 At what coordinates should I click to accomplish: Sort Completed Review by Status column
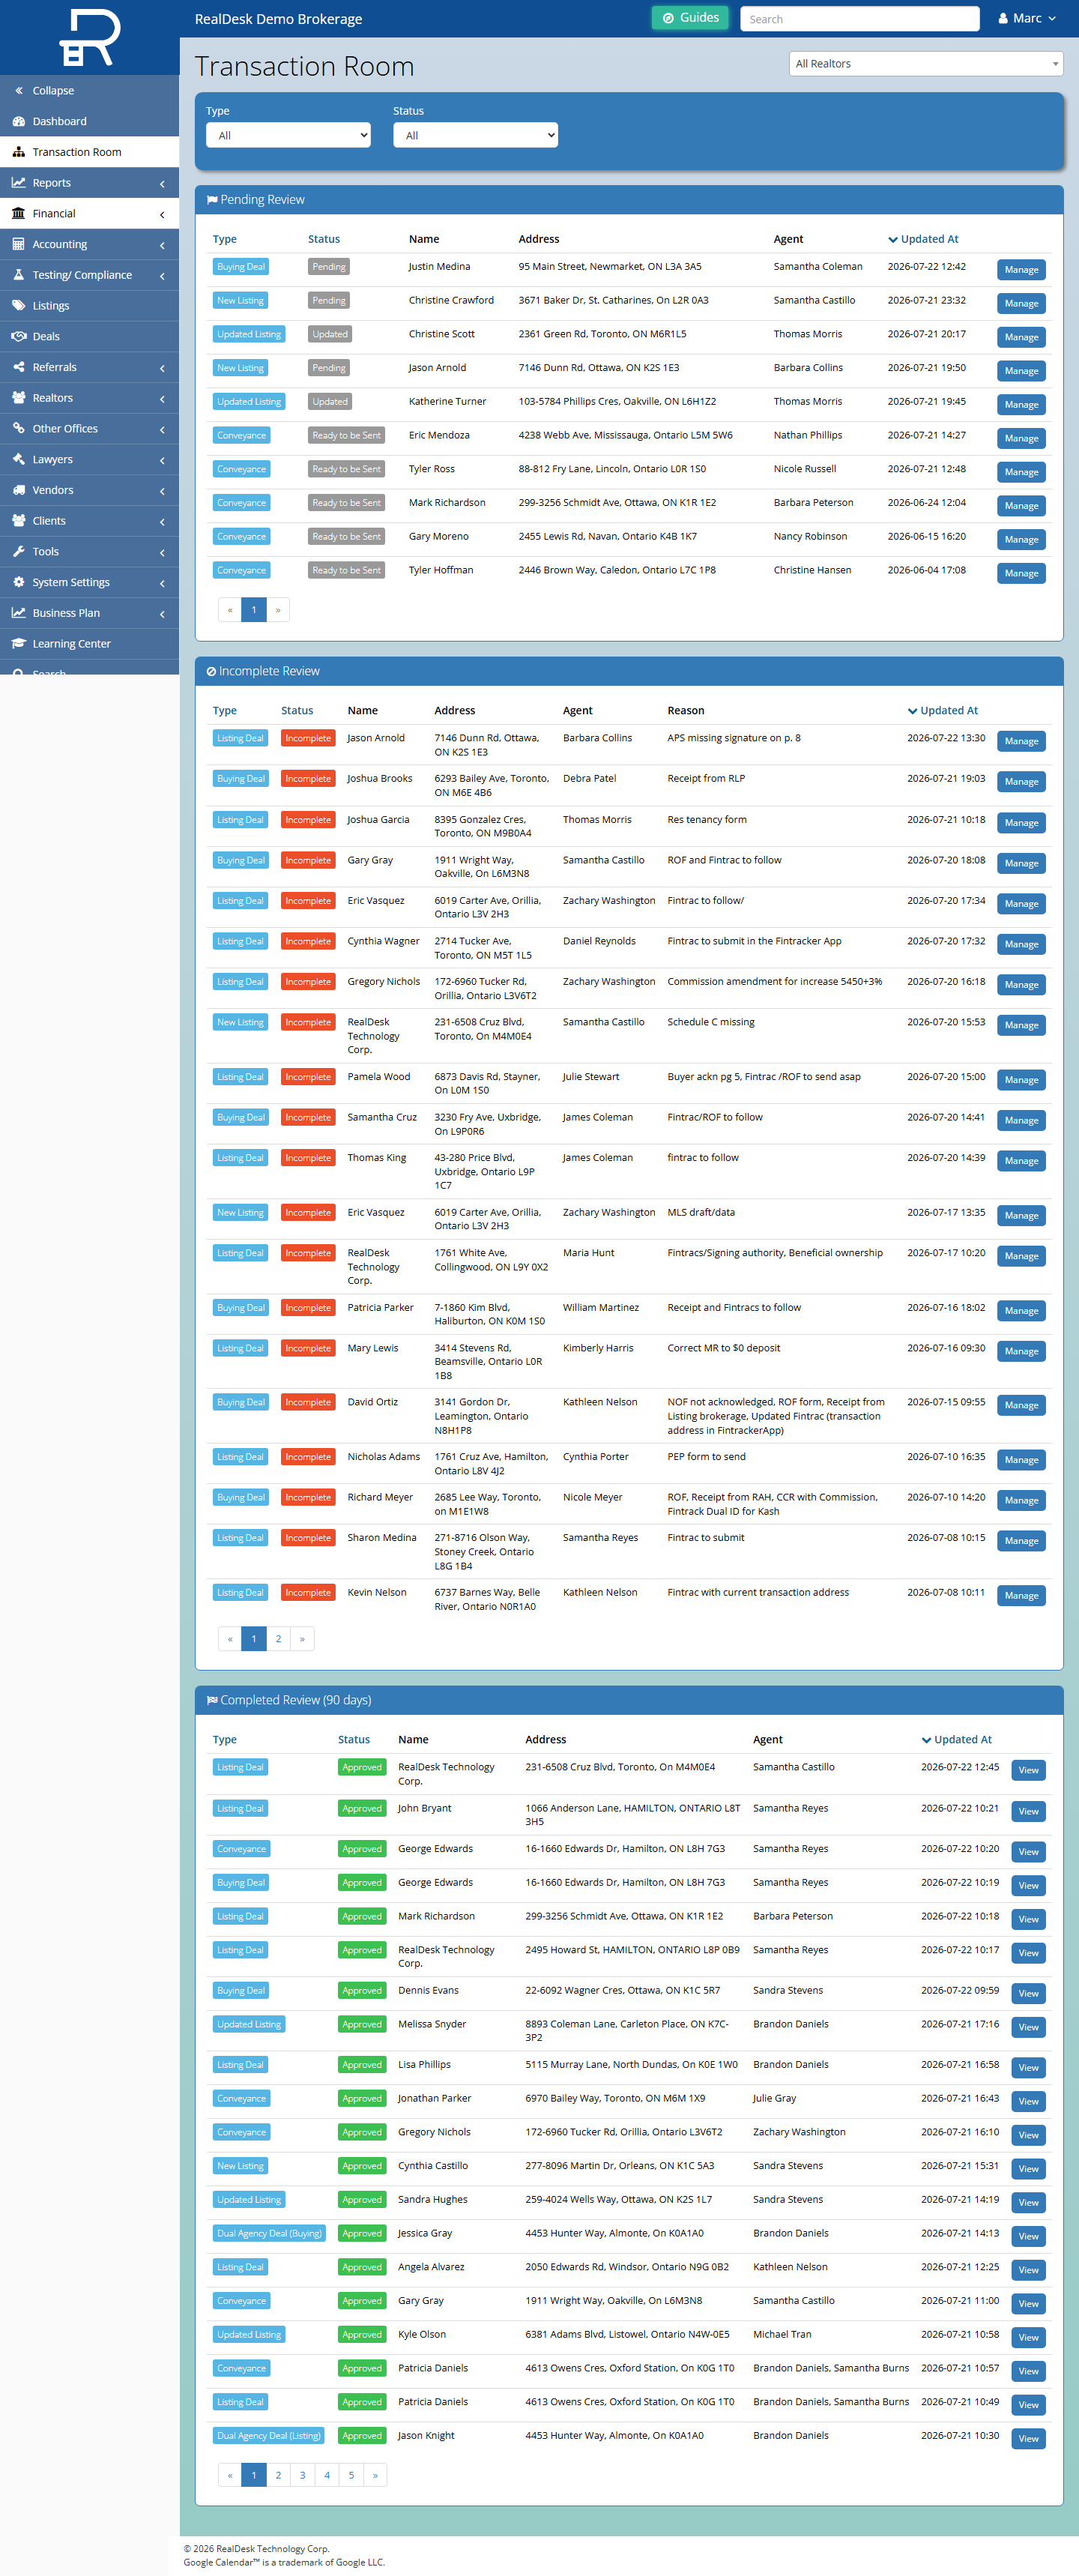tap(354, 1740)
